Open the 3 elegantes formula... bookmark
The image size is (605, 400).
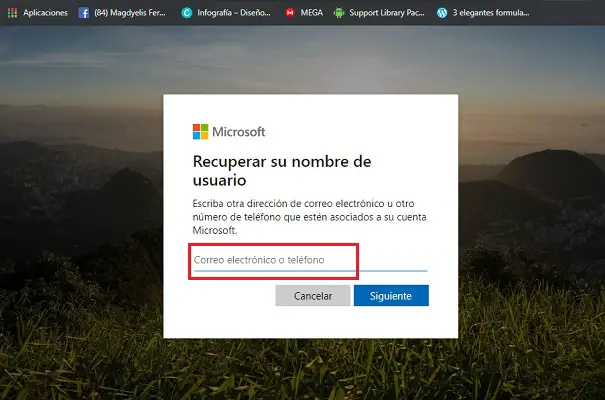[491, 13]
